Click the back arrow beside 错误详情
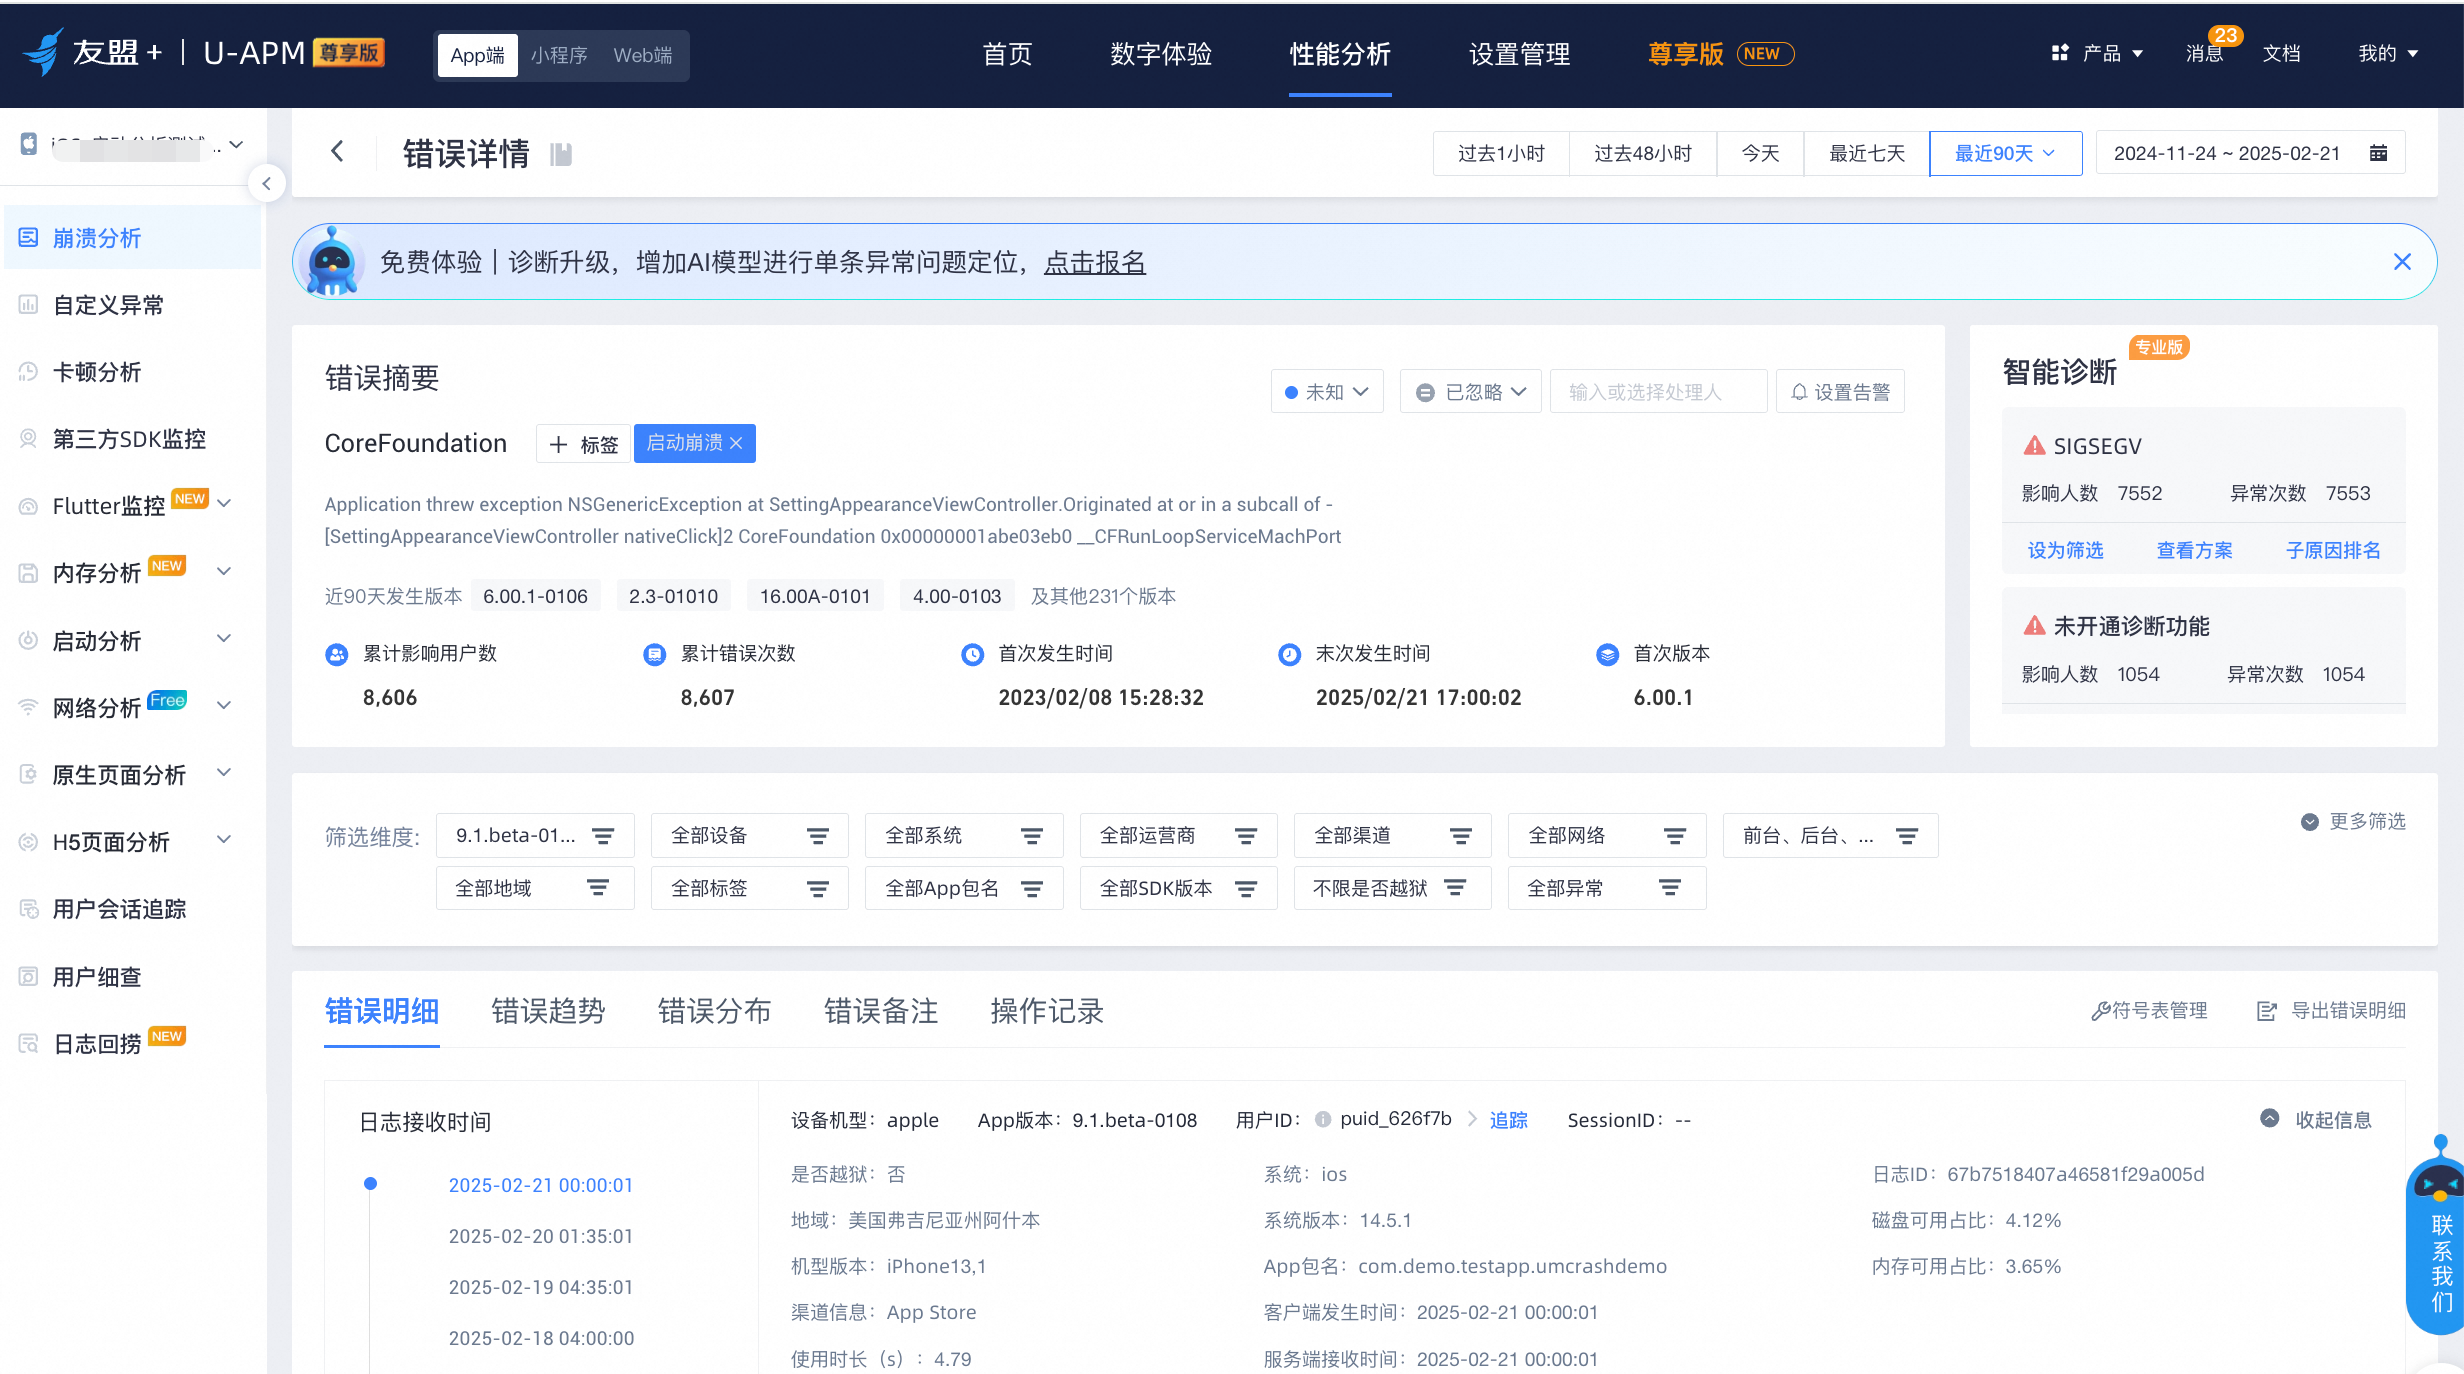2464x1374 pixels. [x=337, y=152]
